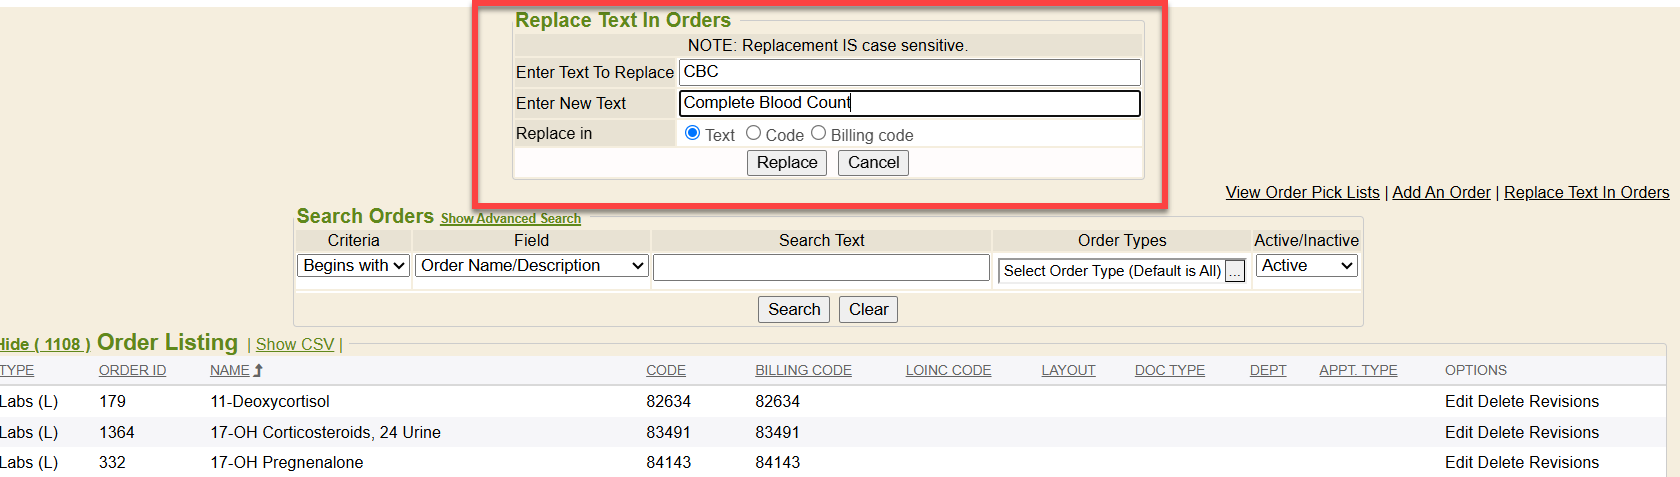
Task: Click the Show CSV link
Action: click(295, 344)
